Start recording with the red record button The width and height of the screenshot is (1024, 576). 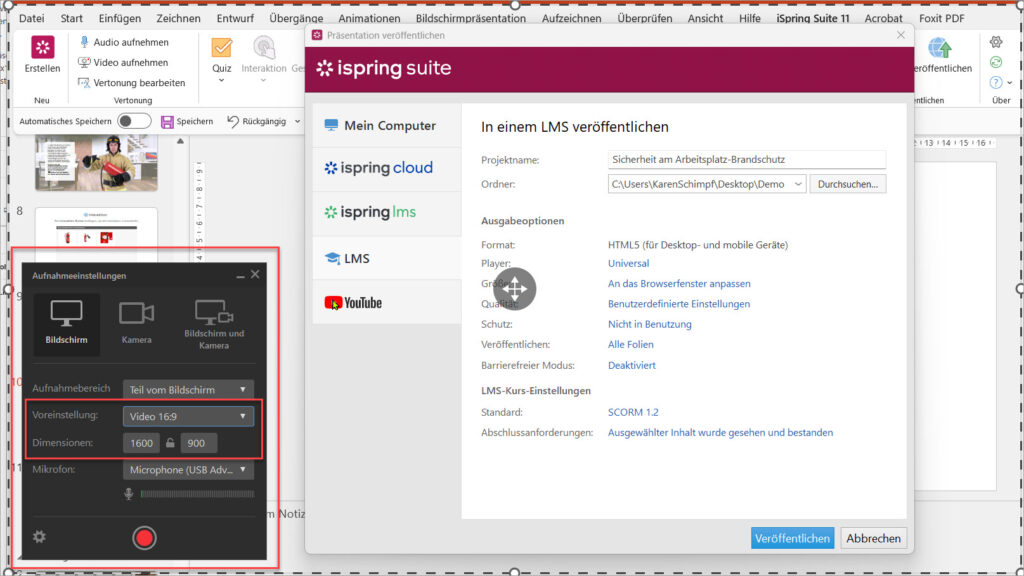point(144,537)
